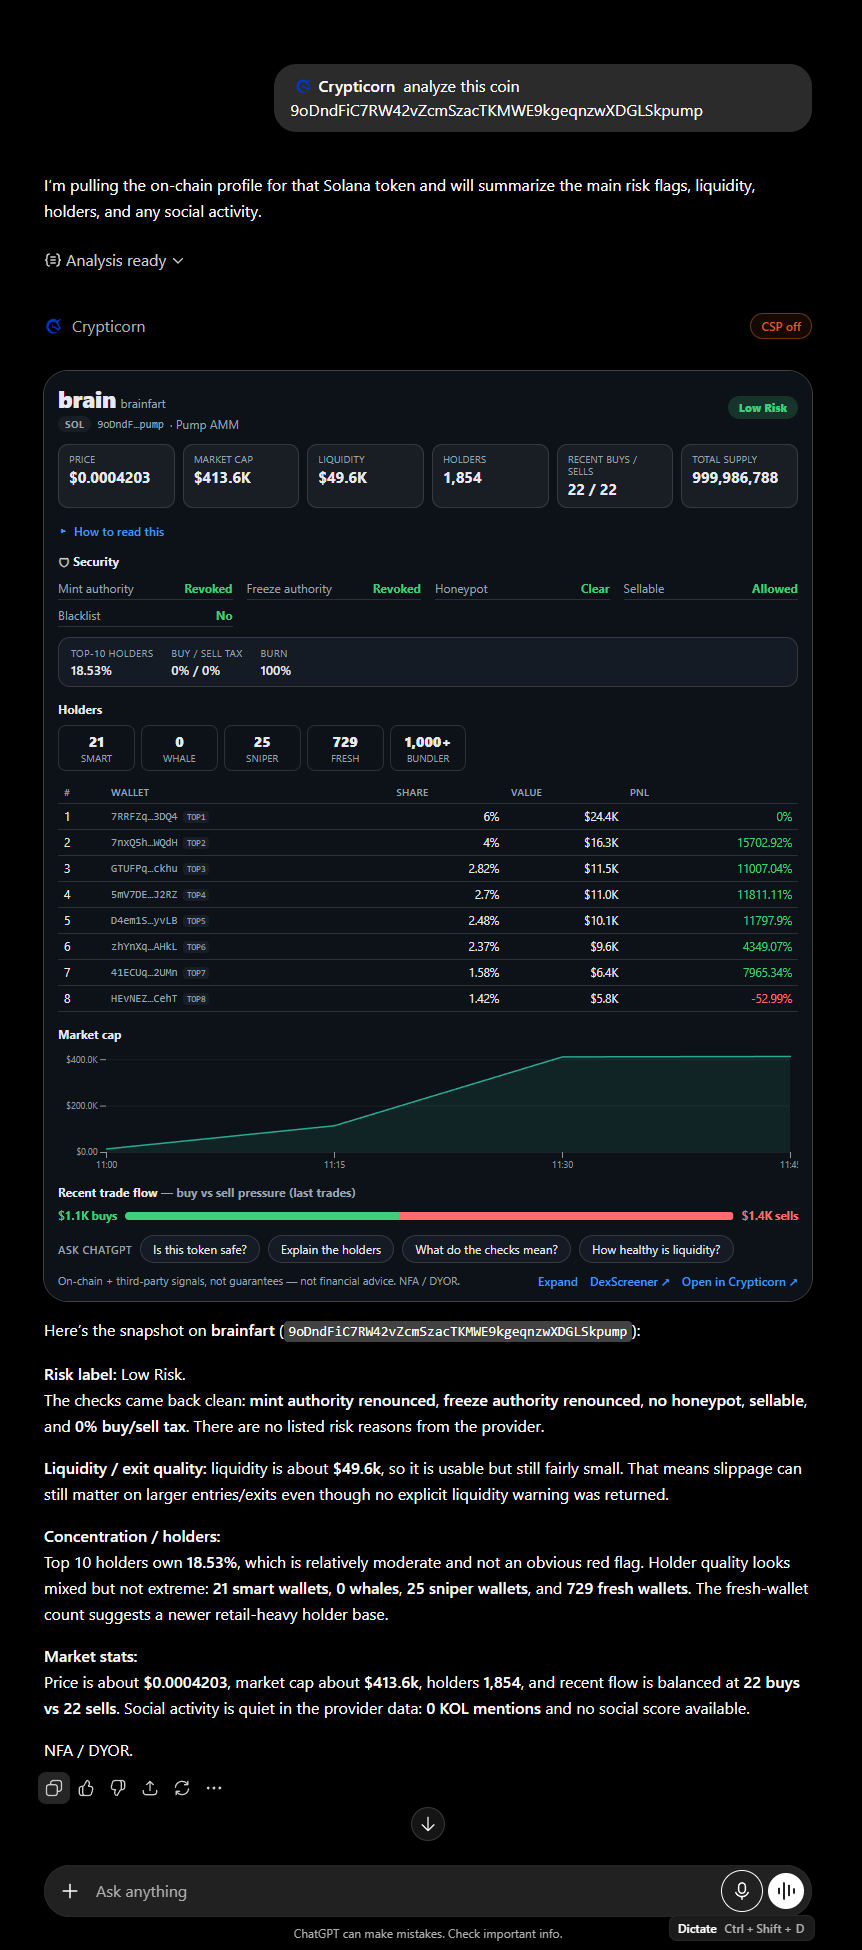Image resolution: width=862 pixels, height=1950 pixels.
Task: Click wallet zhYnXq…AHkL row
Action: pos(428,947)
